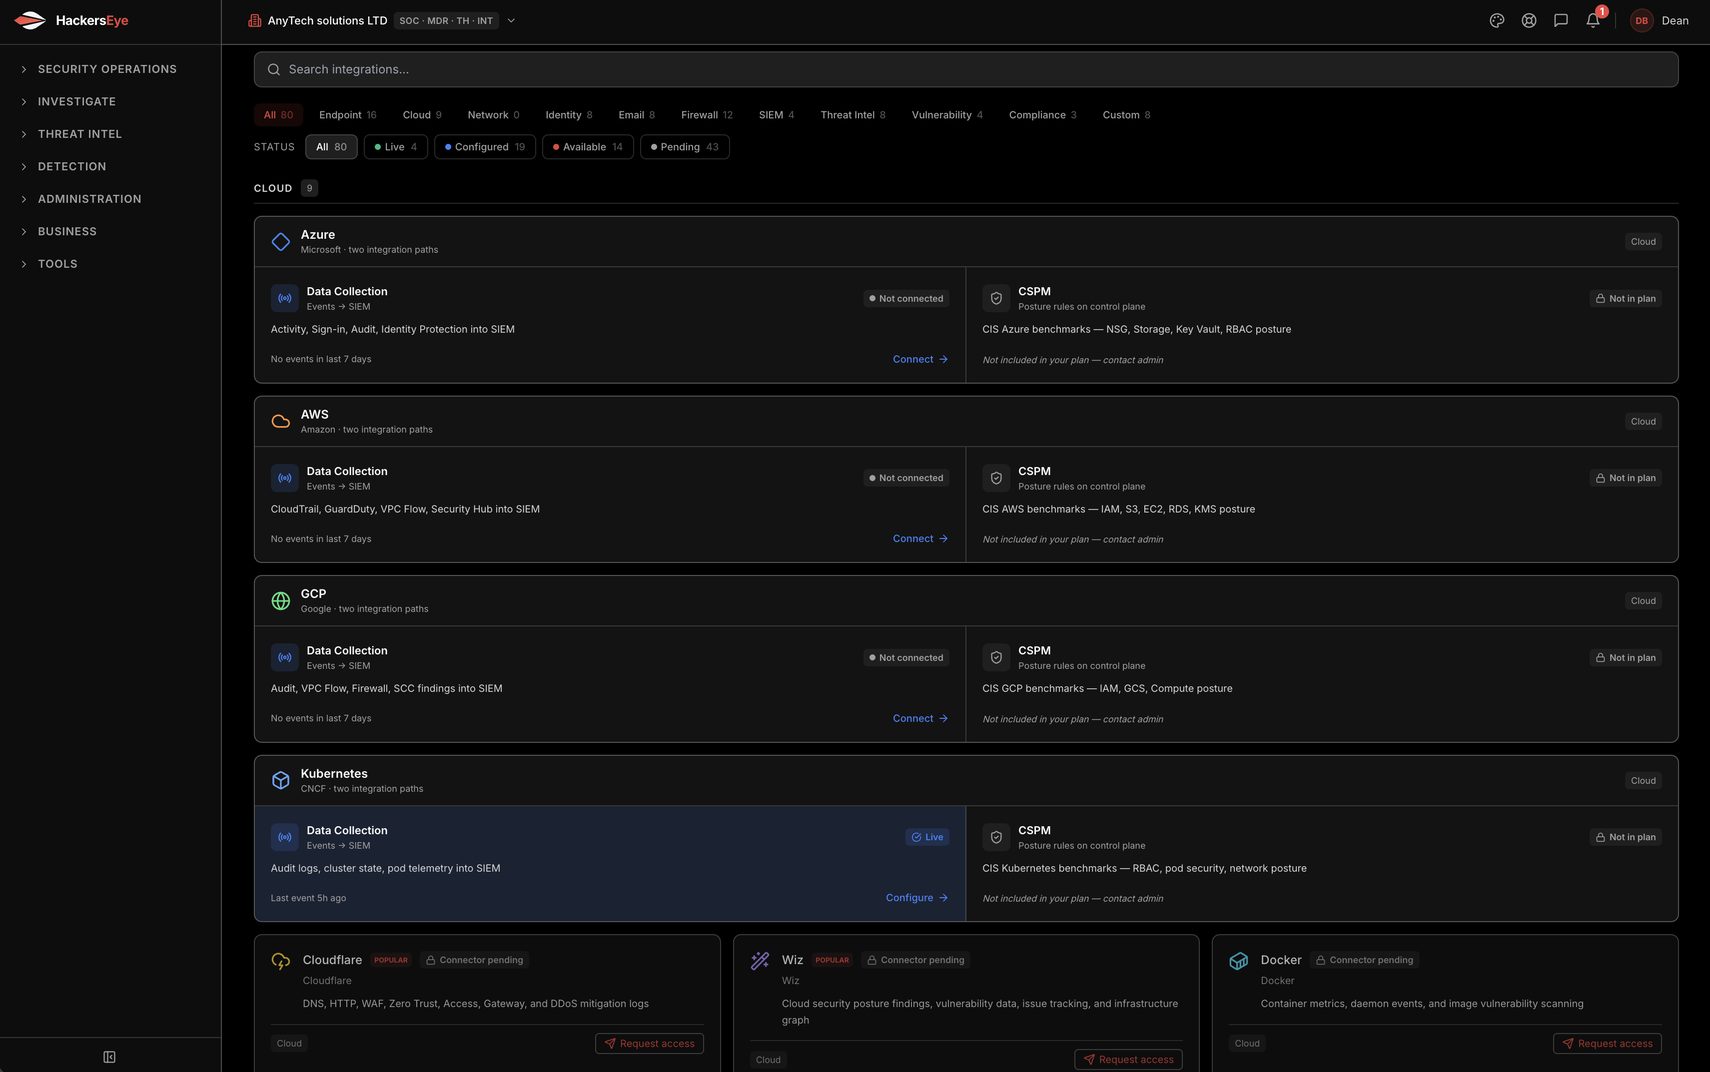Connect GCP Data Collection
1710x1072 pixels.
920,718
